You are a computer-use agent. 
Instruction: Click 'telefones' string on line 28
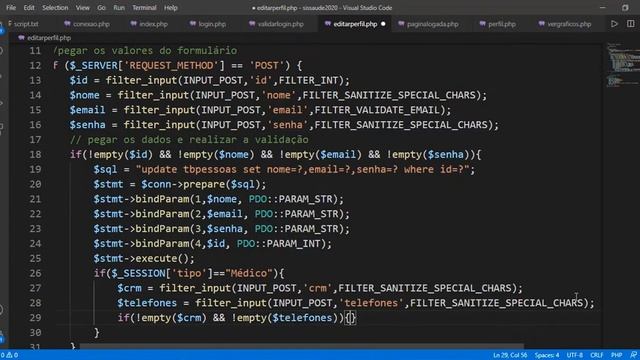click(x=371, y=303)
